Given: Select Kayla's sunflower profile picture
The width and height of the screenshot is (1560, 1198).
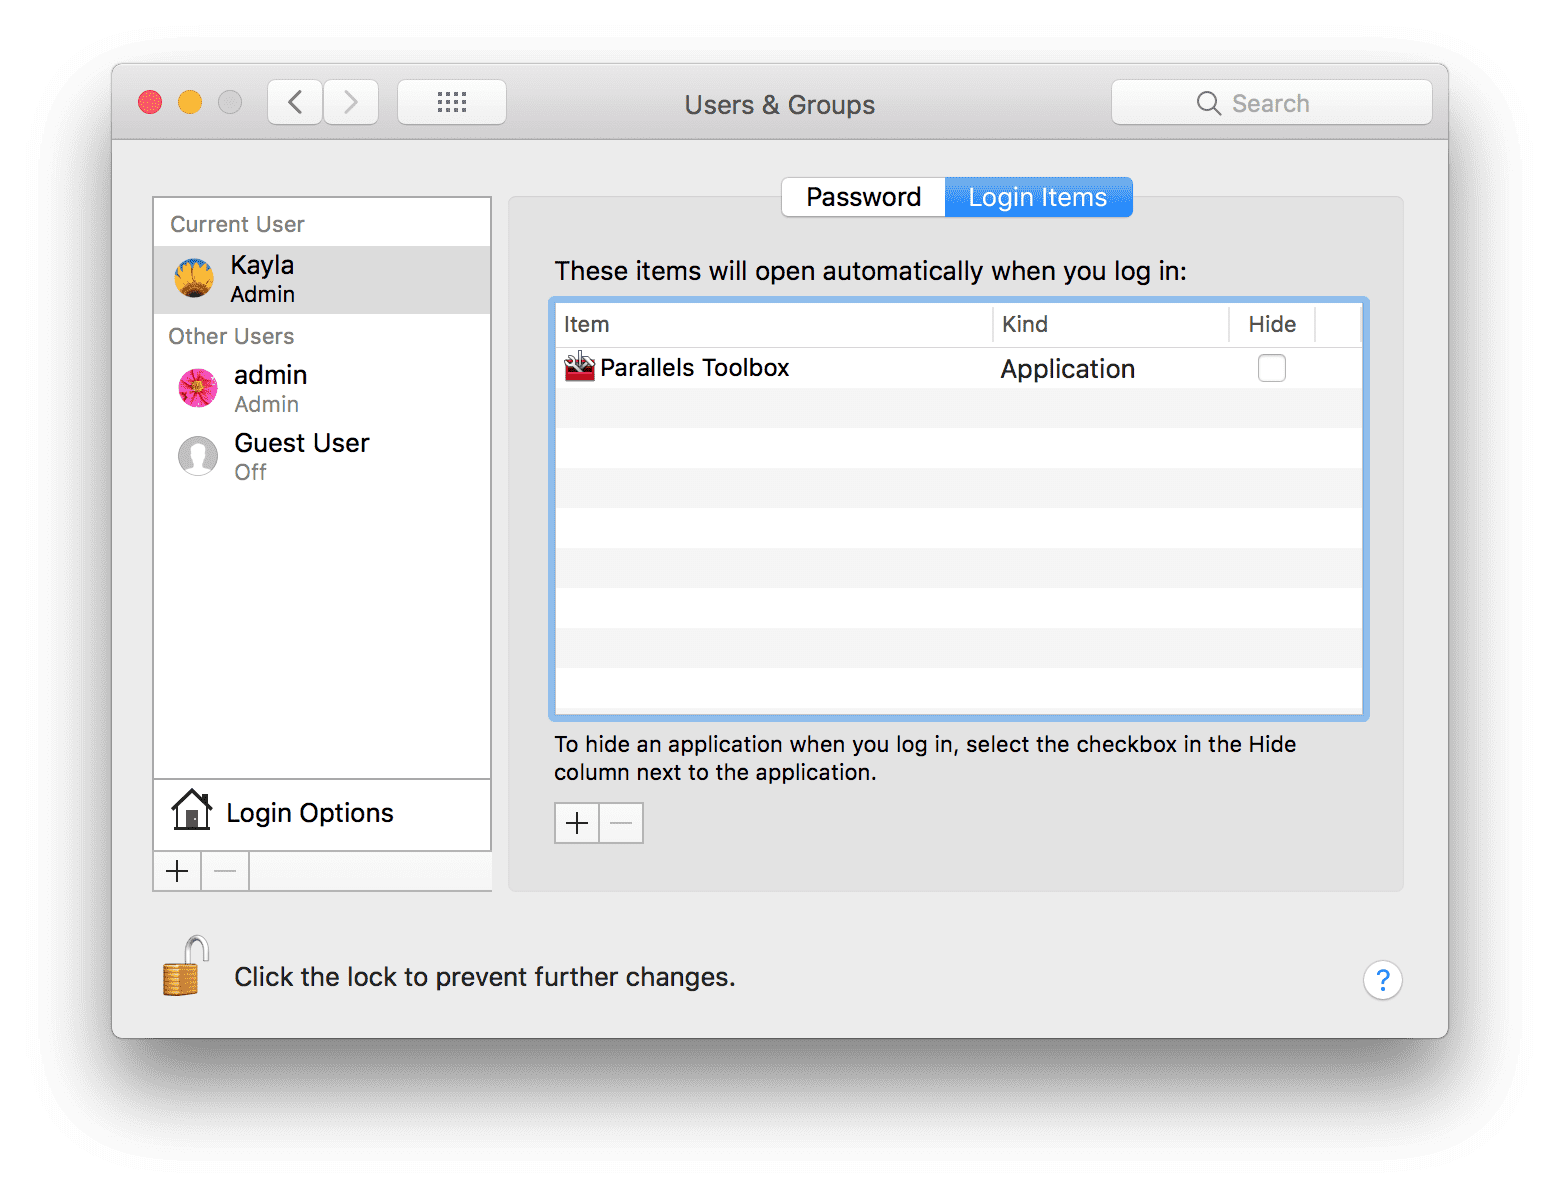Looking at the screenshot, I should (x=193, y=278).
